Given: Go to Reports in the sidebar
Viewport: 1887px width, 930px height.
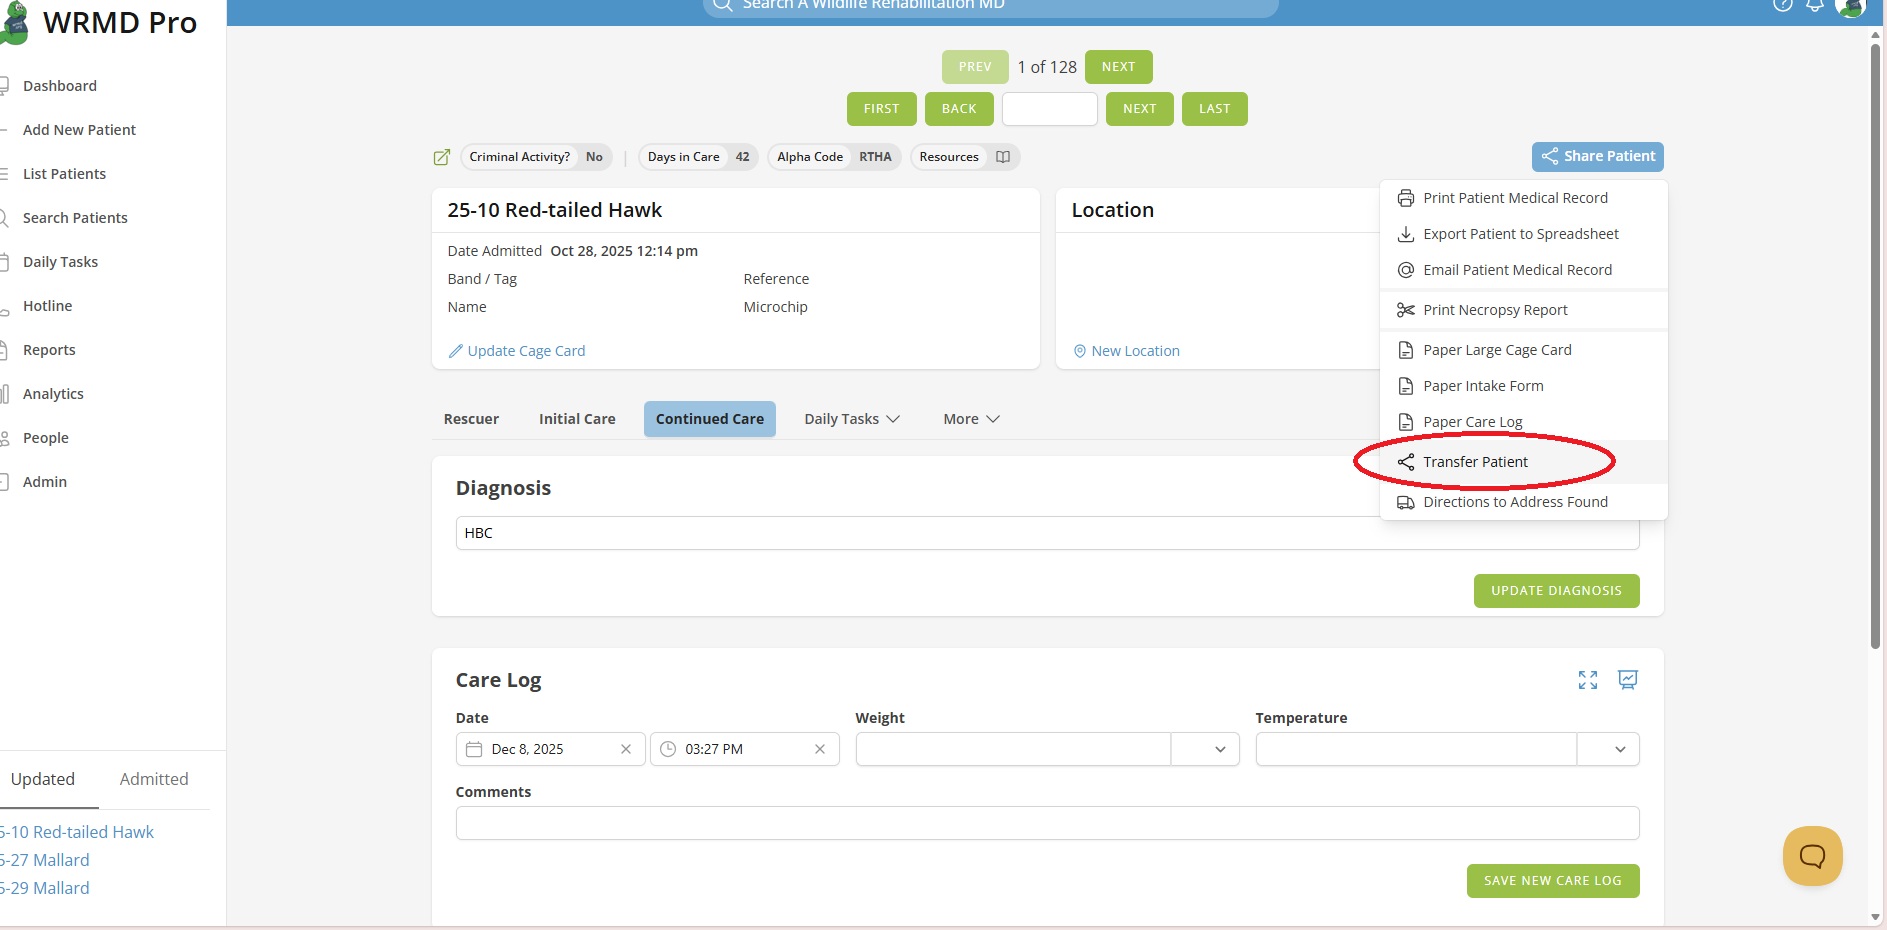Looking at the screenshot, I should tap(49, 350).
